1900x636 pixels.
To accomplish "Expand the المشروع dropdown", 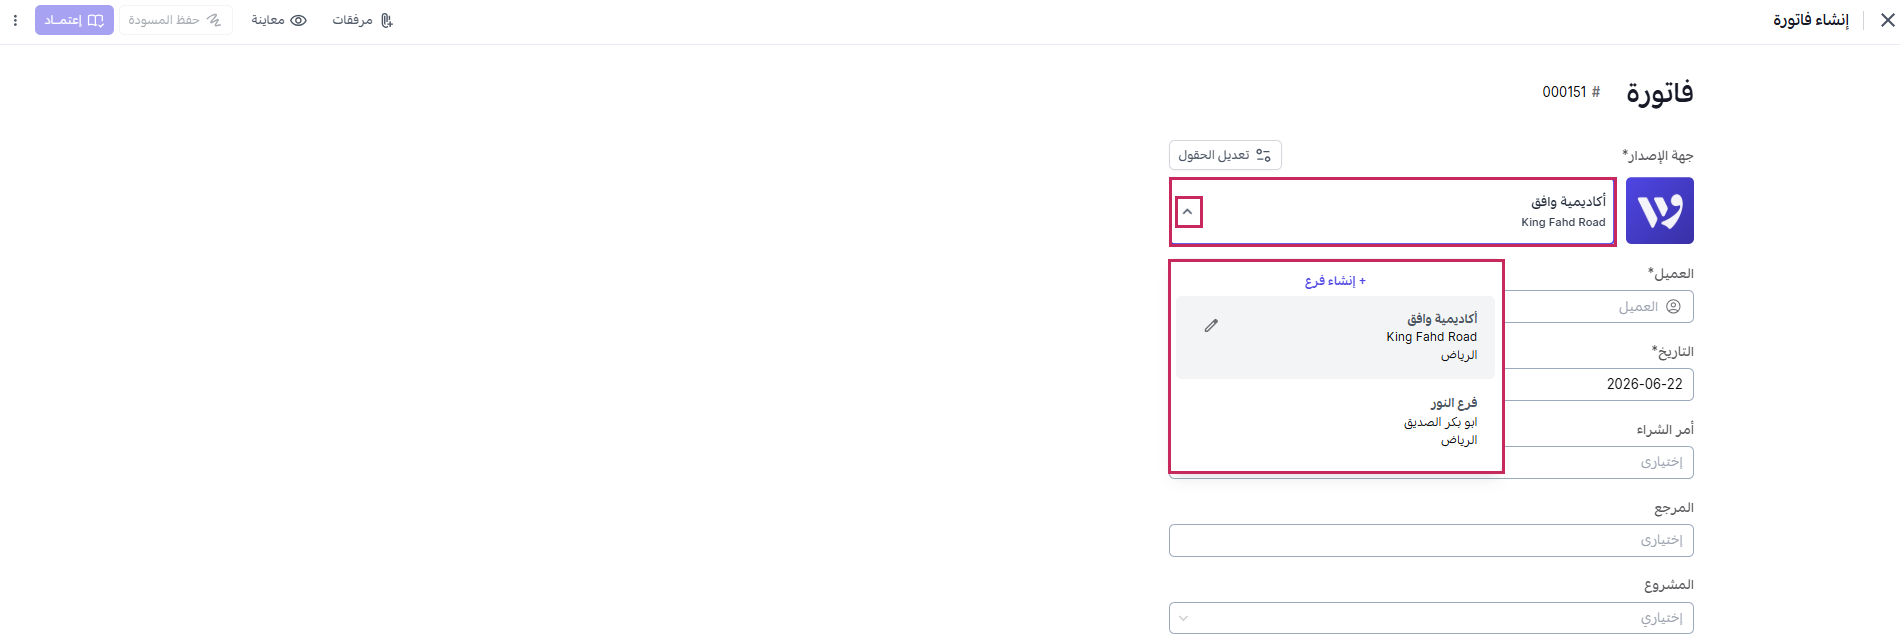I will pyautogui.click(x=1184, y=618).
